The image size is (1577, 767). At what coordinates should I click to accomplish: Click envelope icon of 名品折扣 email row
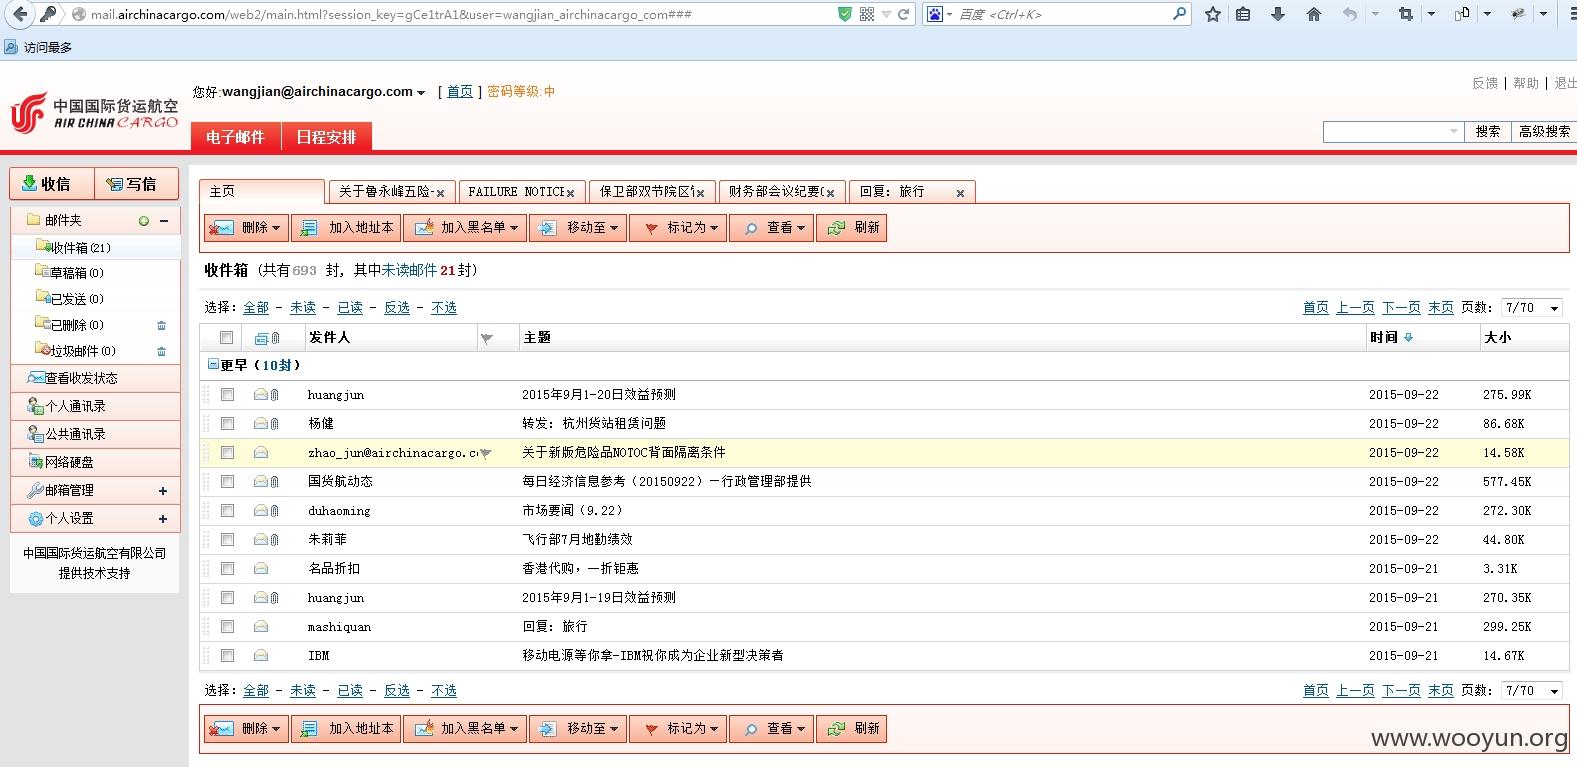(x=261, y=569)
